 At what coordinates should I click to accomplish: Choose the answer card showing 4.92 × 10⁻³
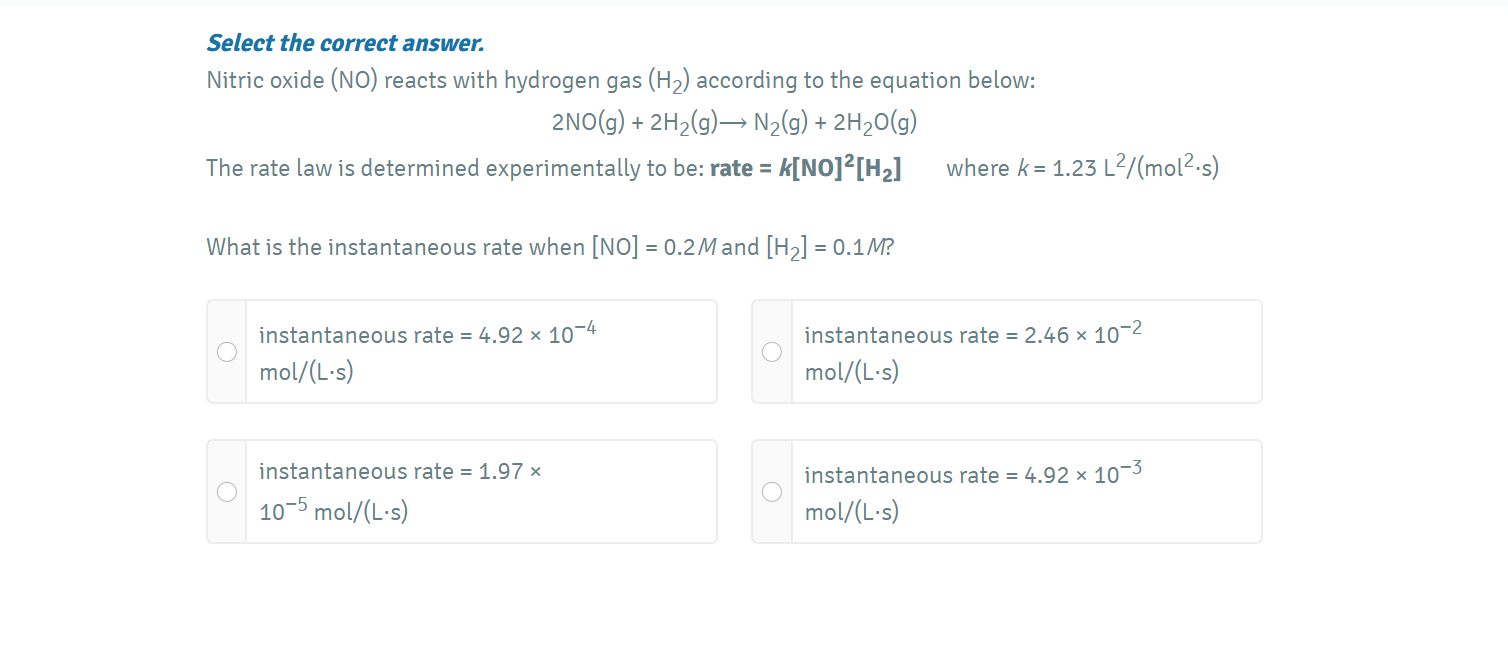[1005, 491]
